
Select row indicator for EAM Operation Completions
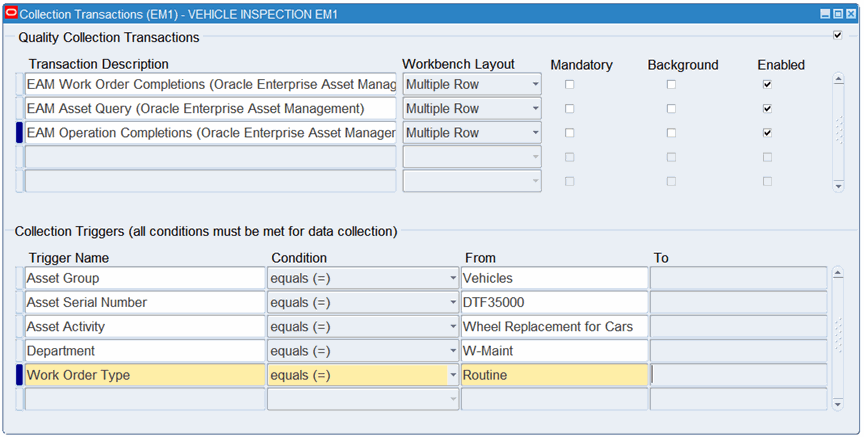(x=19, y=133)
